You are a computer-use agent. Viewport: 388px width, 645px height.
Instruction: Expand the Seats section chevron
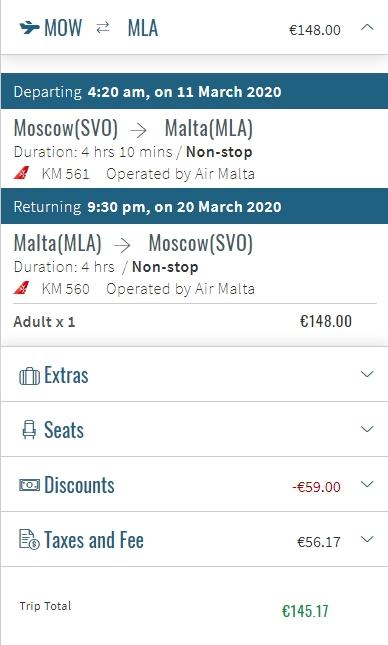tap(367, 429)
